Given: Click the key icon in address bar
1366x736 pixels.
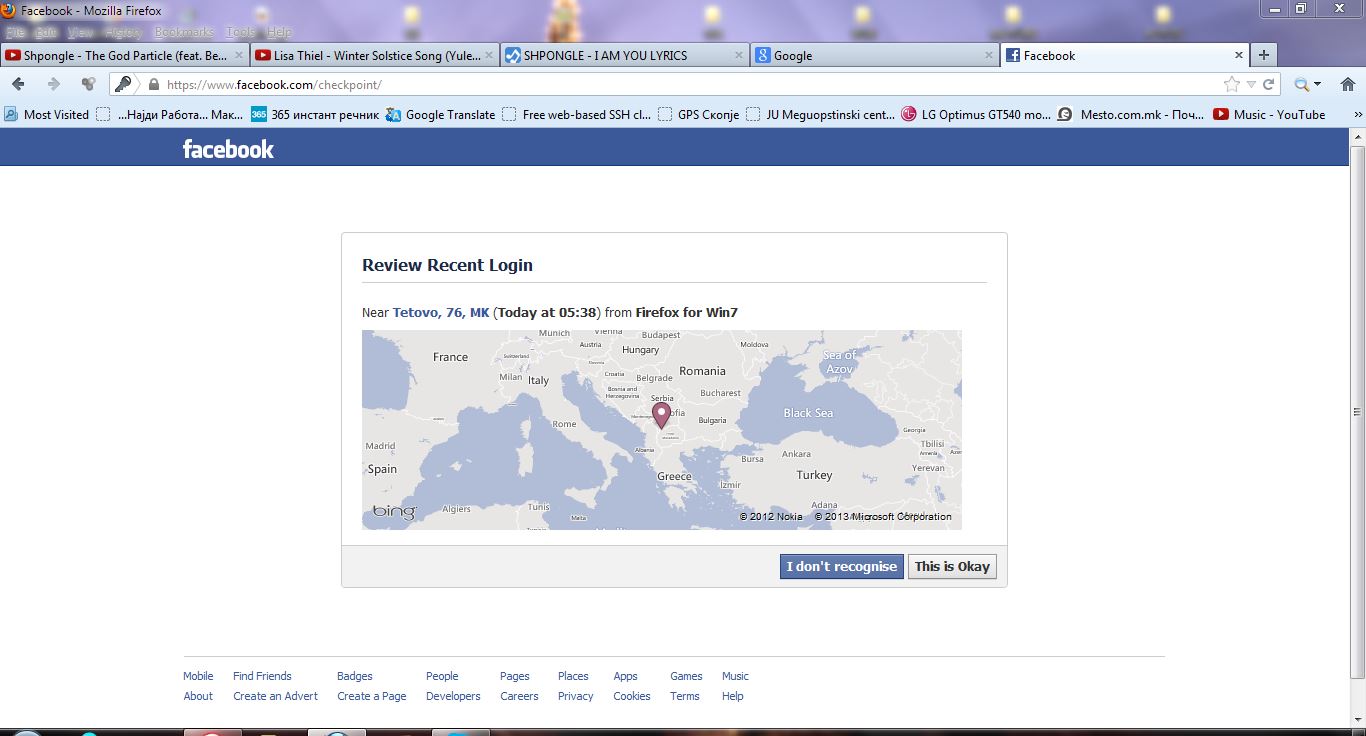Looking at the screenshot, I should tap(123, 84).
